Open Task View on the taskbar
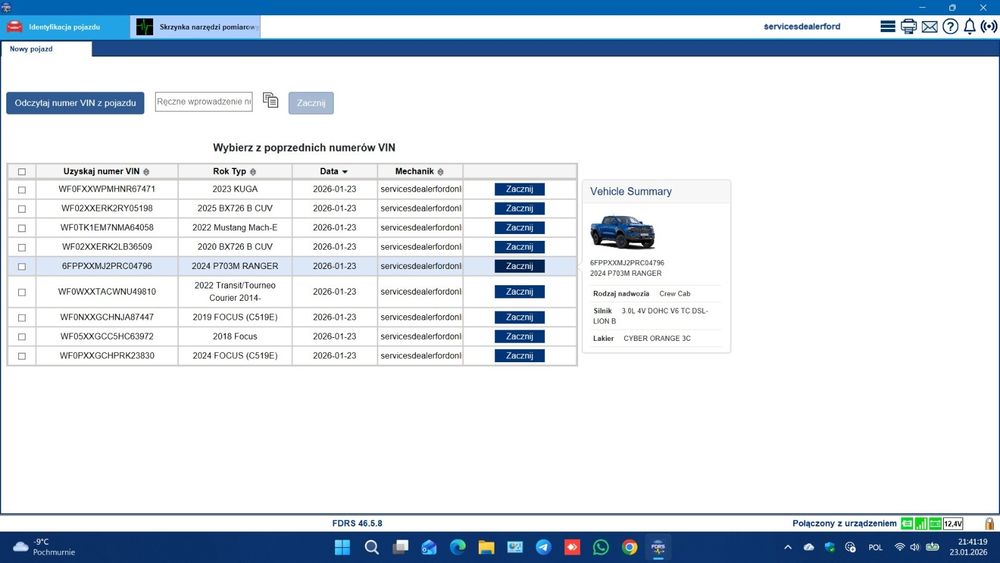Viewport: 1000px width, 563px height. coord(401,547)
